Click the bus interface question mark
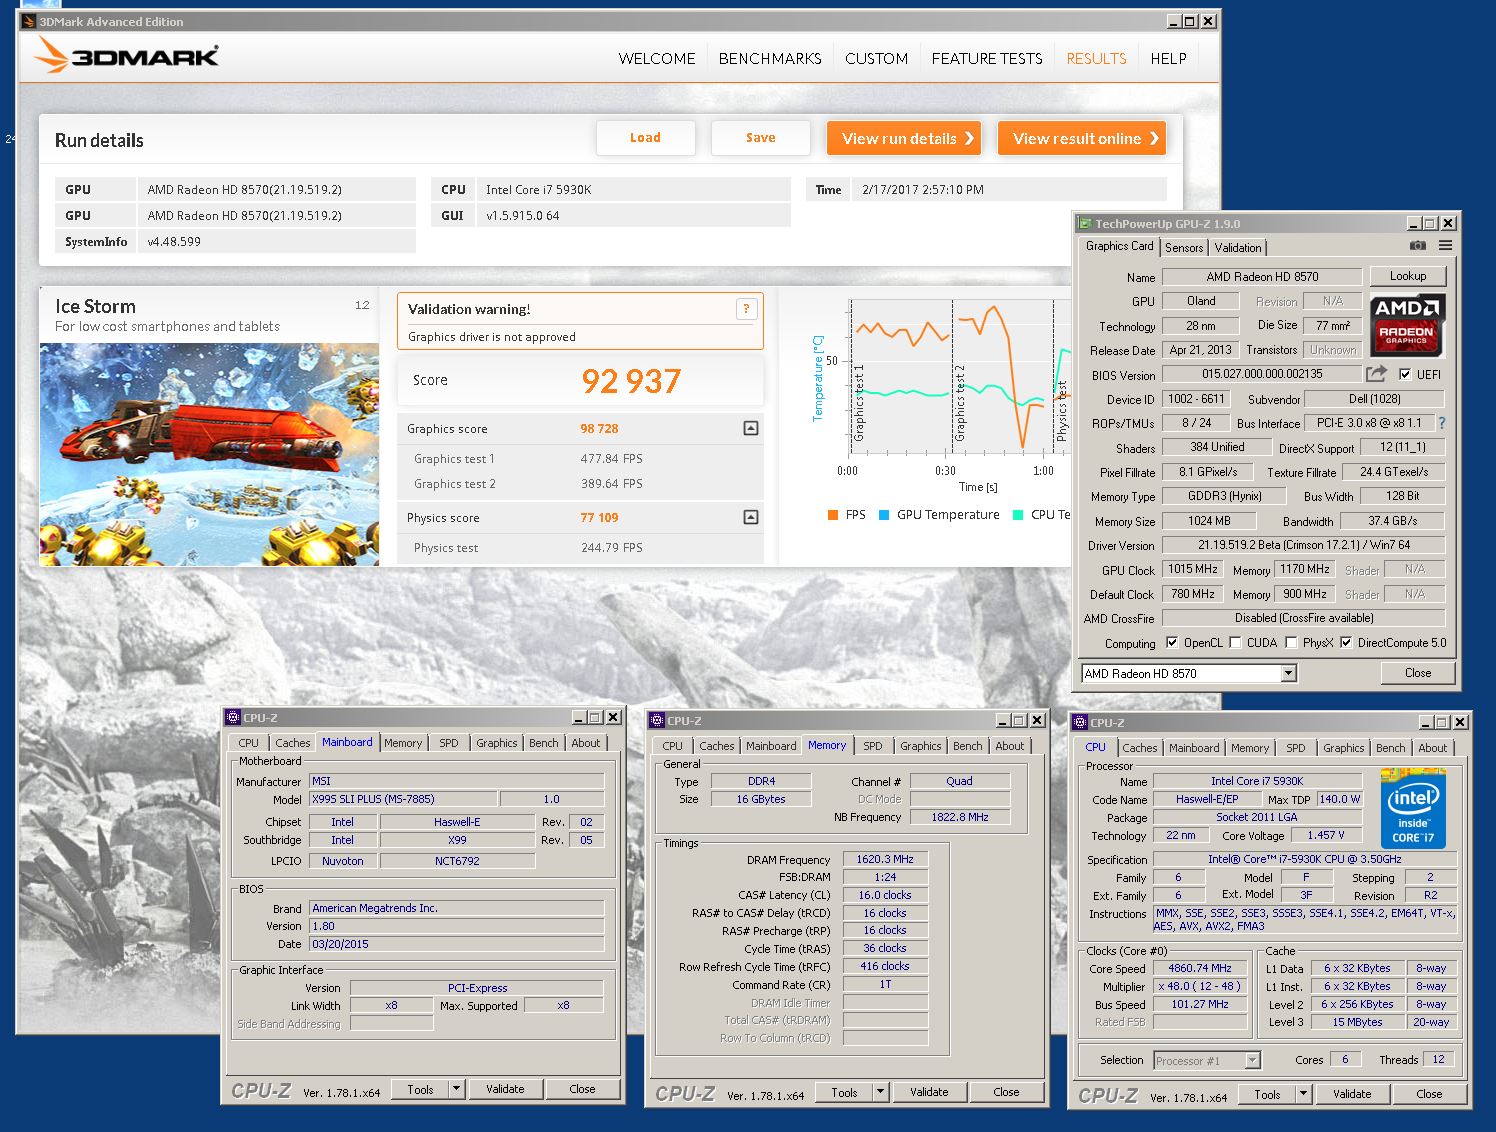The height and width of the screenshot is (1132, 1496). (x=1442, y=423)
